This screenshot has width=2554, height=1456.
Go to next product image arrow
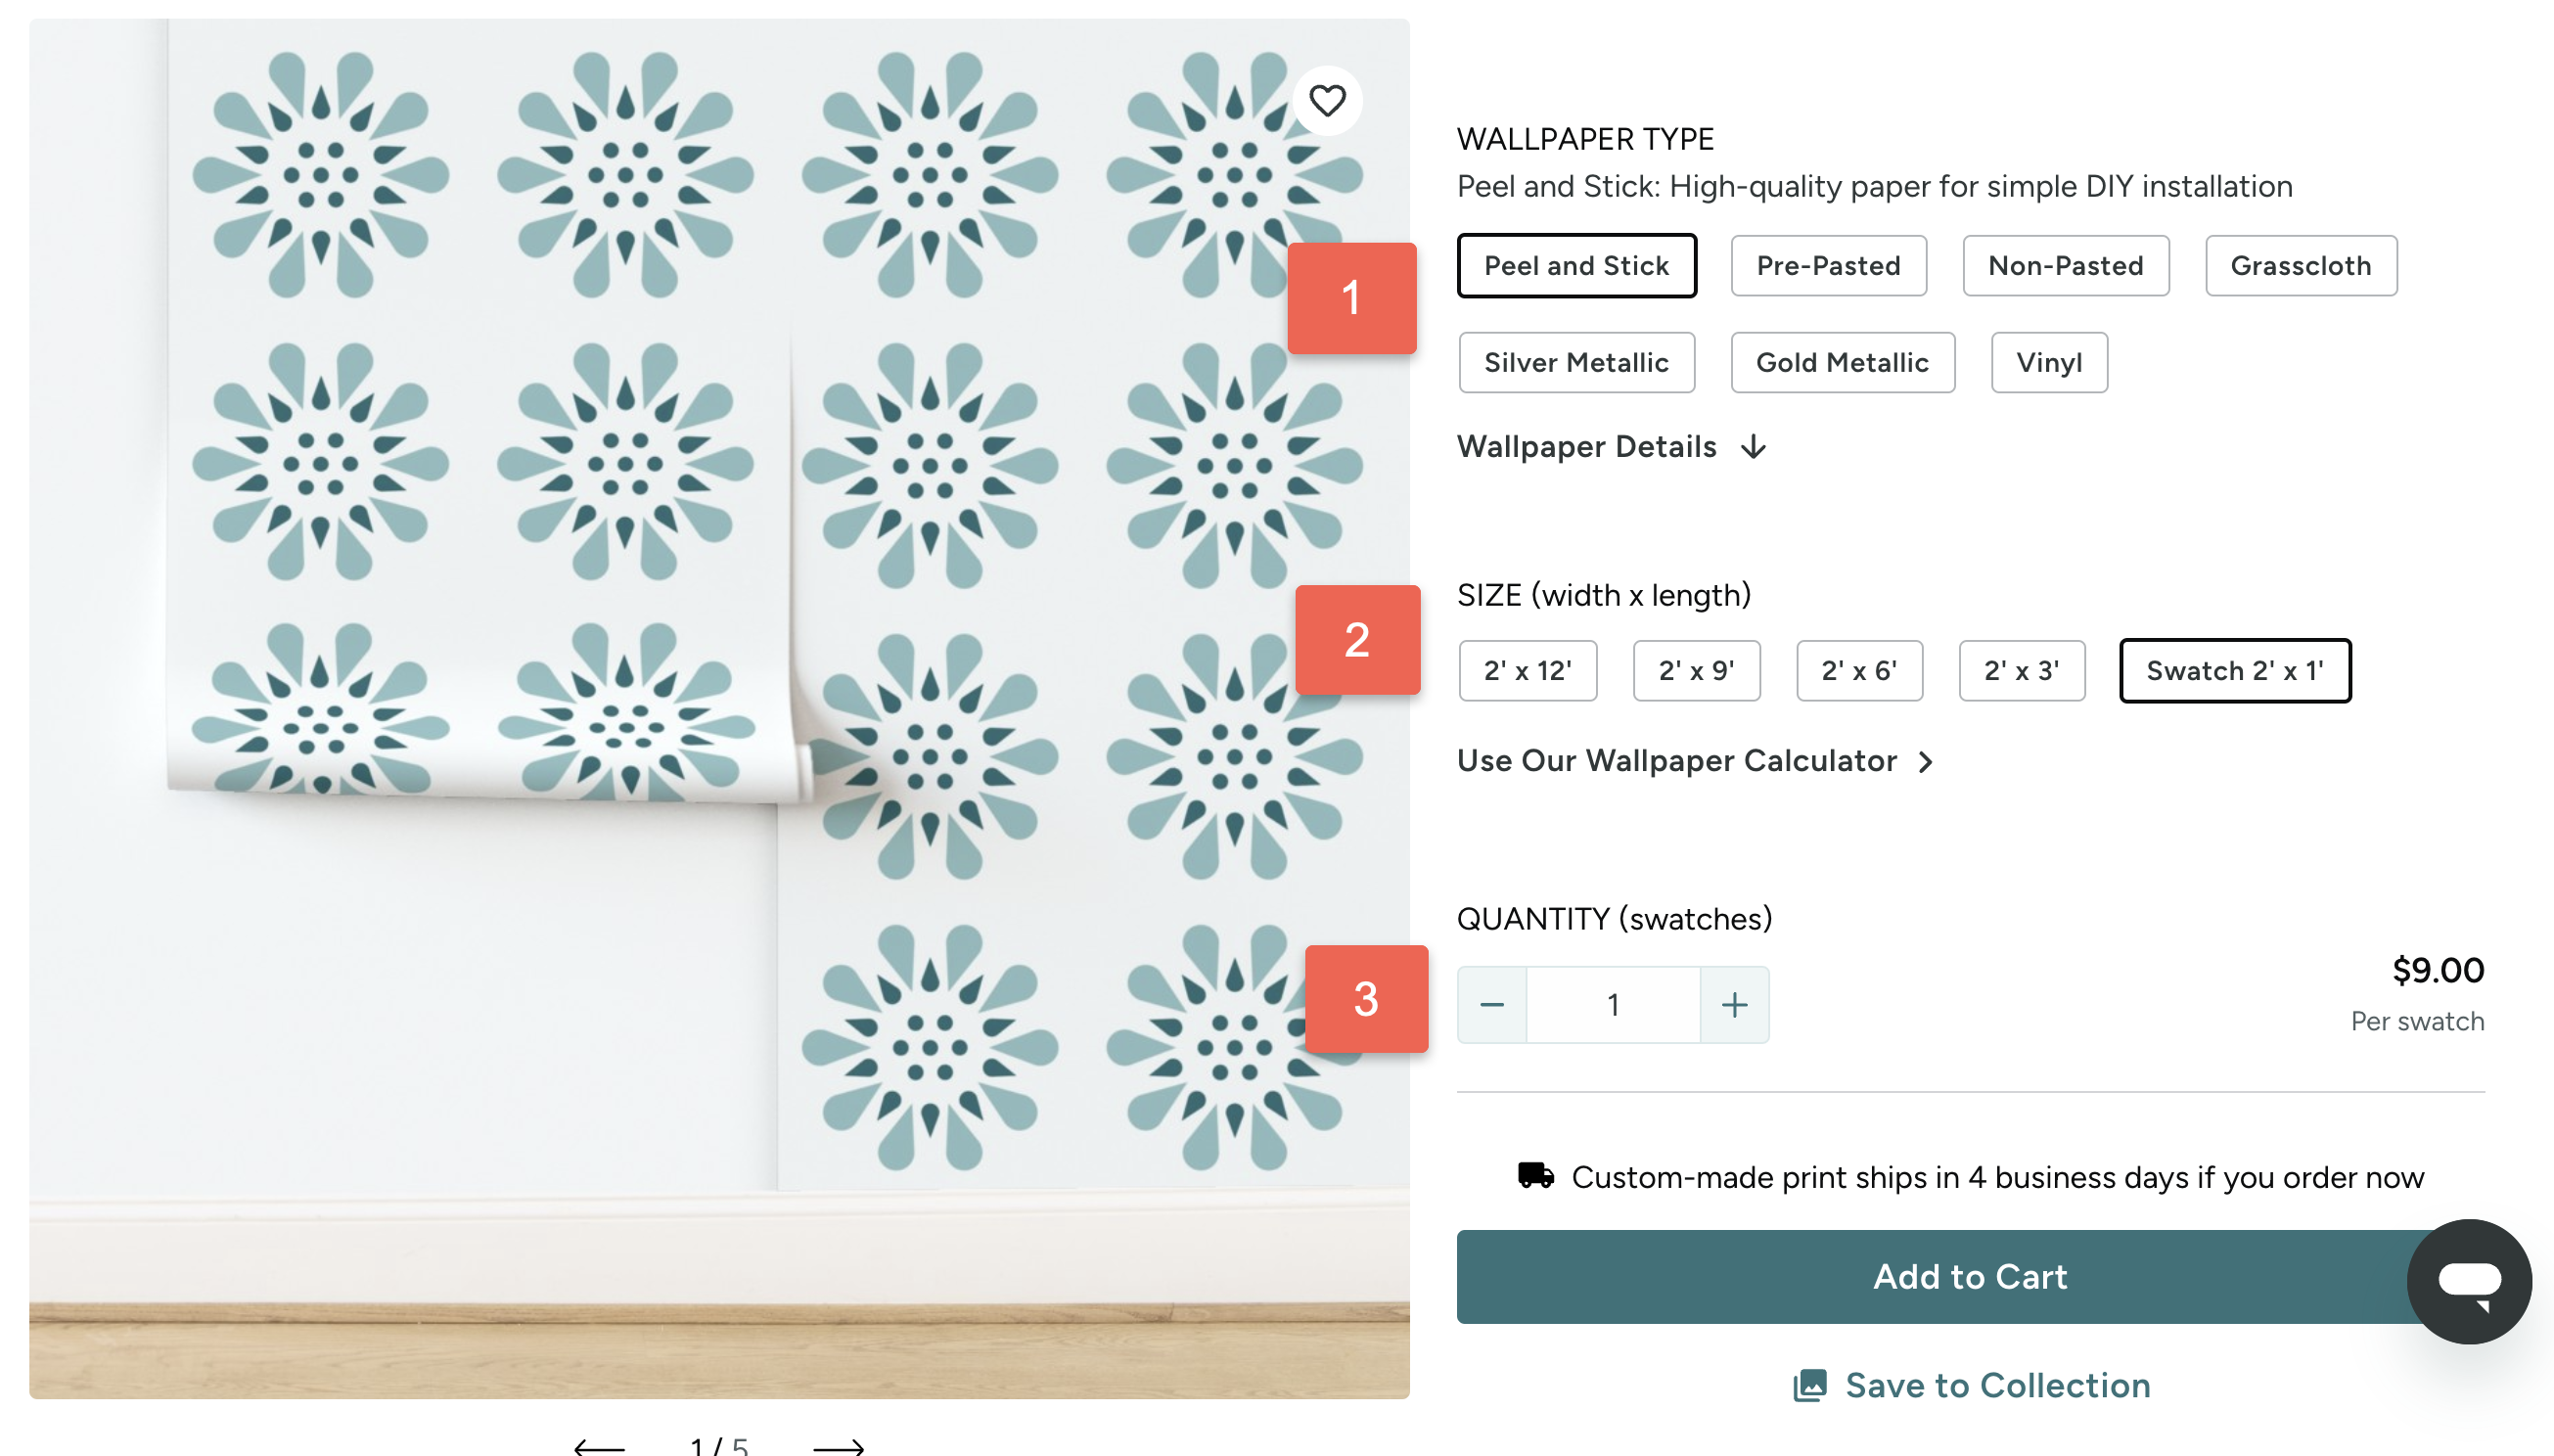[838, 1445]
